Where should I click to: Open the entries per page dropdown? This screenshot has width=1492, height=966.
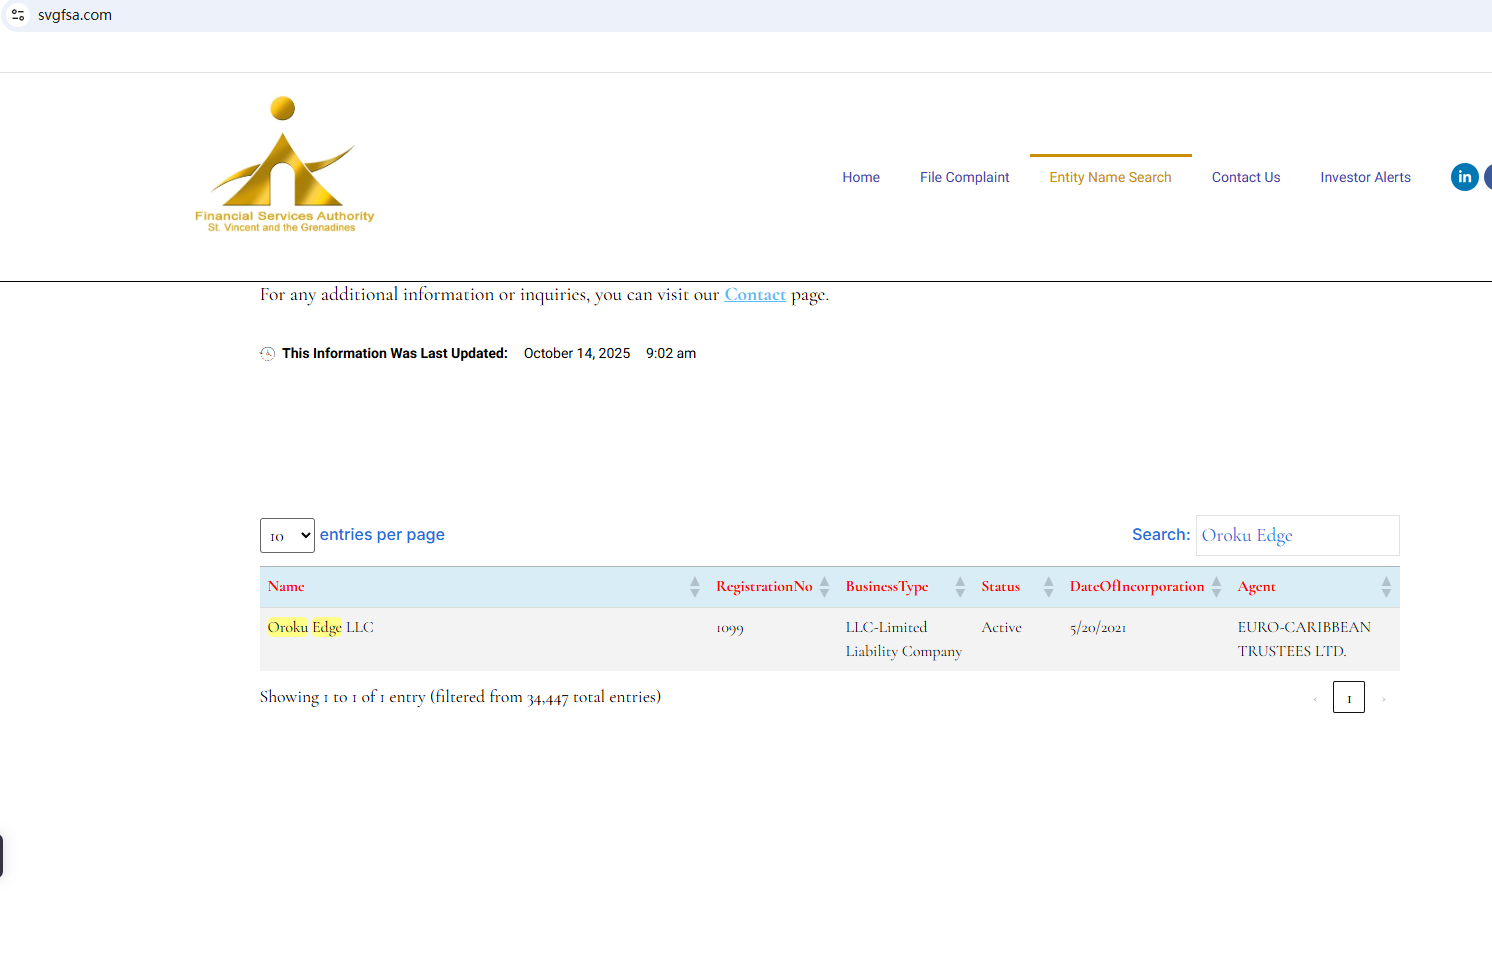(287, 536)
